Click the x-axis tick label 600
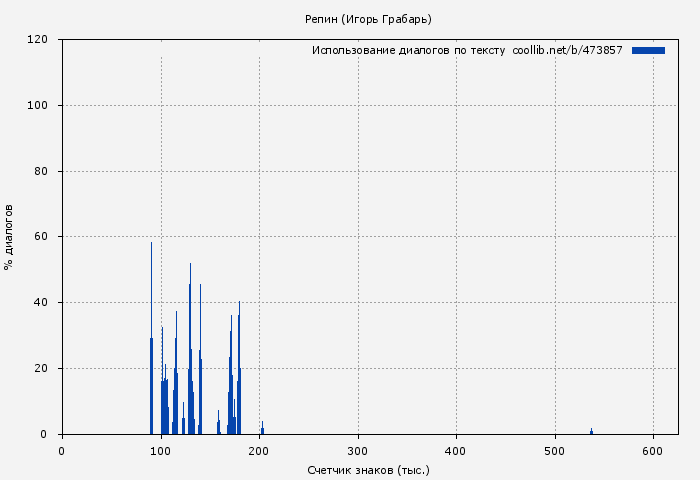Viewport: 700px width, 480px height. pos(654,451)
